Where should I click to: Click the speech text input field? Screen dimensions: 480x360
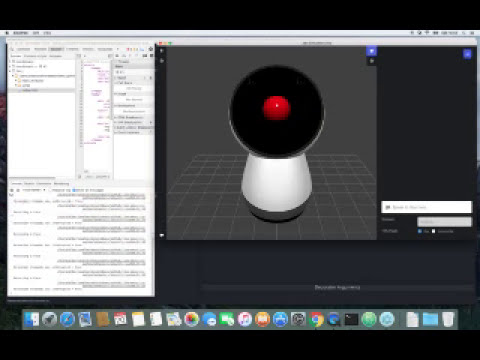click(427, 207)
